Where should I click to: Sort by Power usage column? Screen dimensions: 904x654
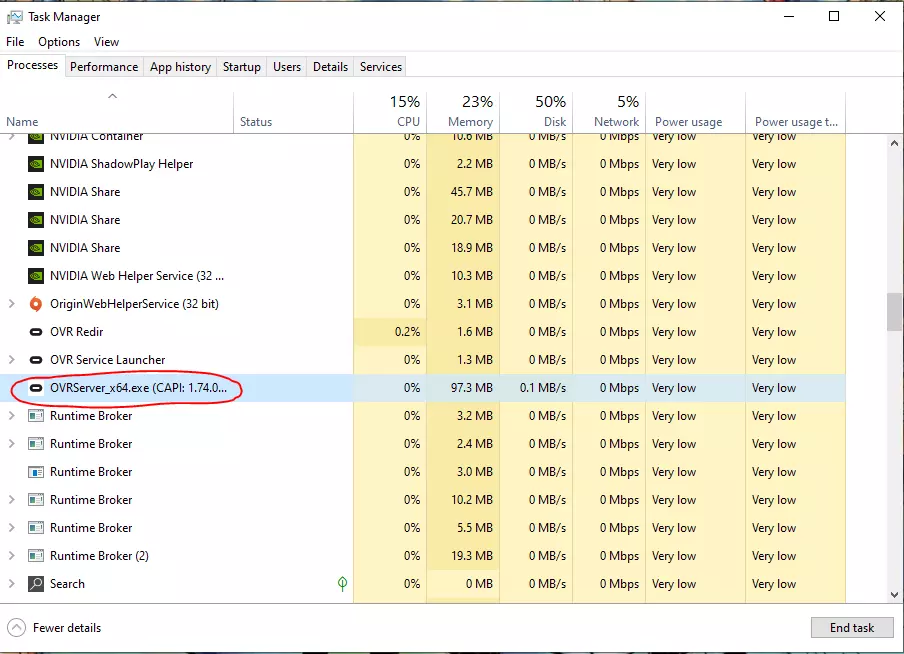tap(695, 112)
